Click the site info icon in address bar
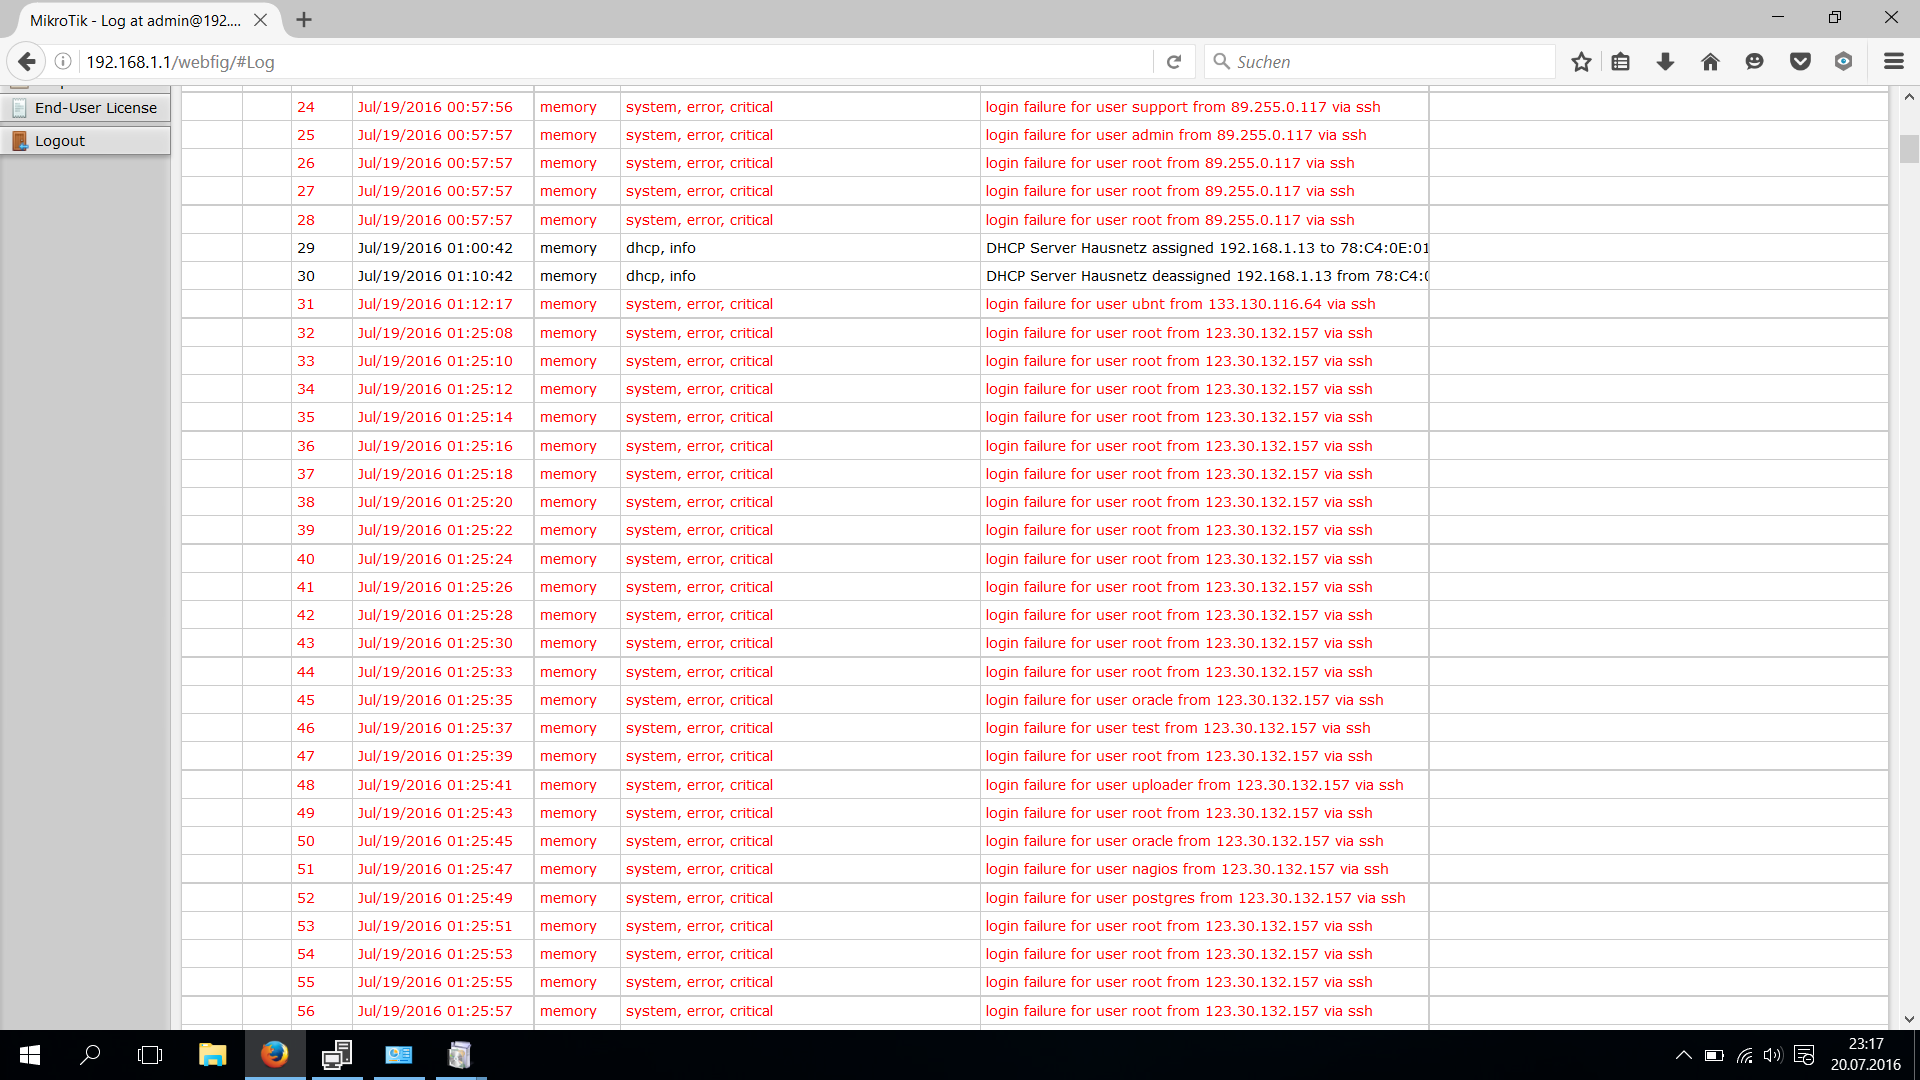The image size is (1920, 1080). point(63,62)
